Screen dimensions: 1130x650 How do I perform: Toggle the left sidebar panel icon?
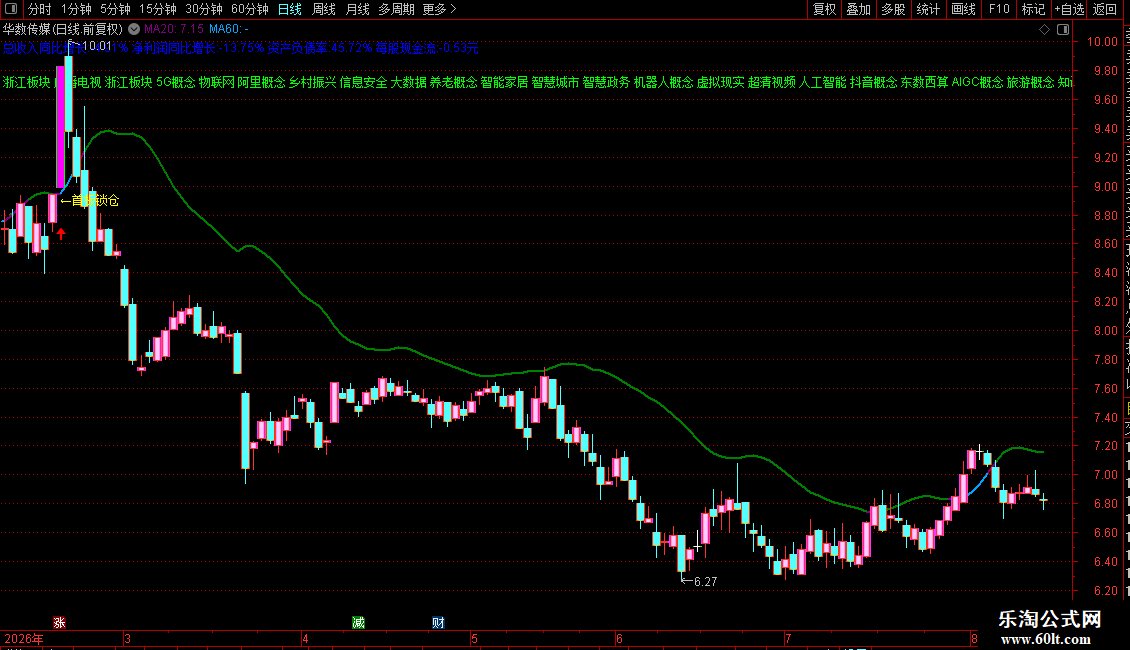11,9
